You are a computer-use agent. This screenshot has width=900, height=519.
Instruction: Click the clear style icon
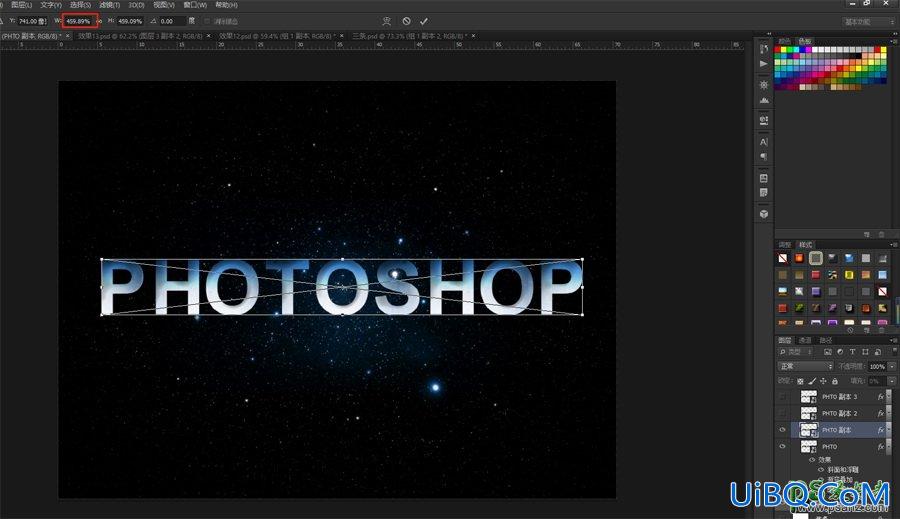pos(850,331)
